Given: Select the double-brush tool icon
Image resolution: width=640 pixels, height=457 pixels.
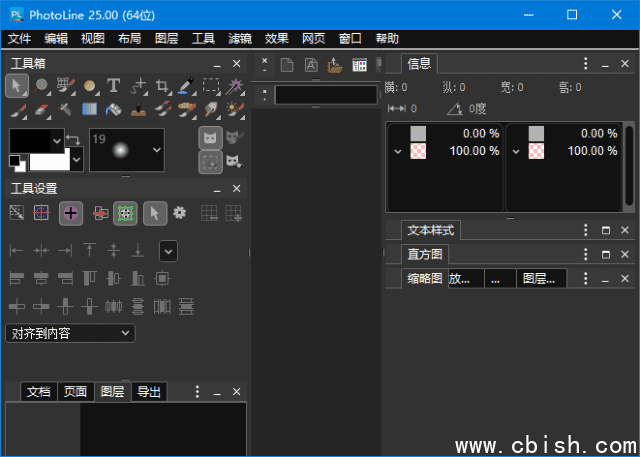Looking at the screenshot, I should (x=162, y=109).
